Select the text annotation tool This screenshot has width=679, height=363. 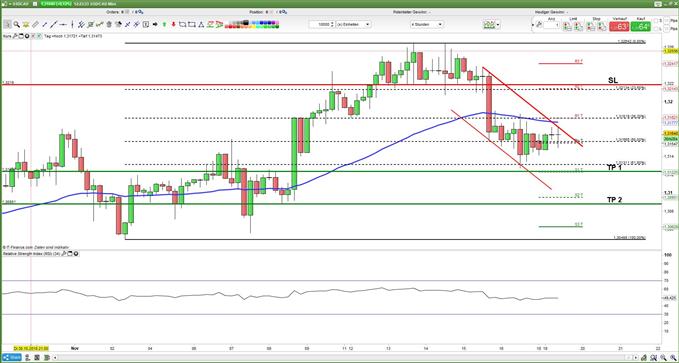(146, 24)
